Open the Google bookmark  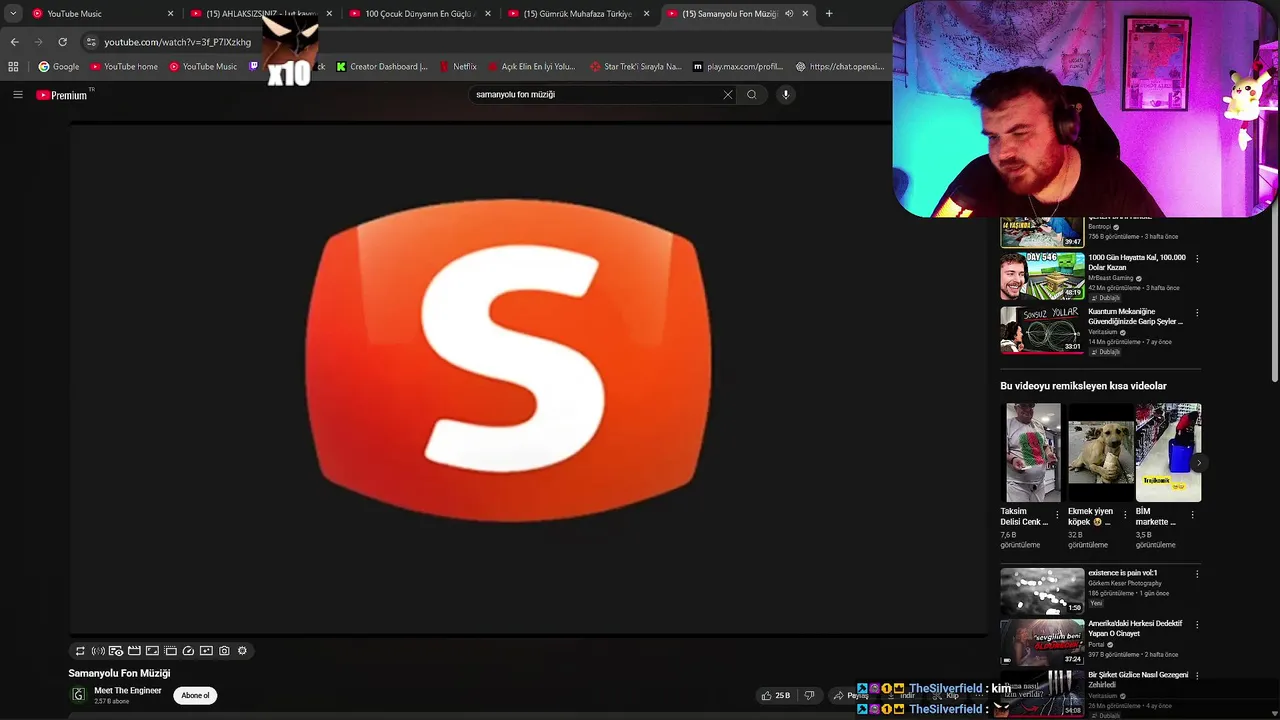59,67
